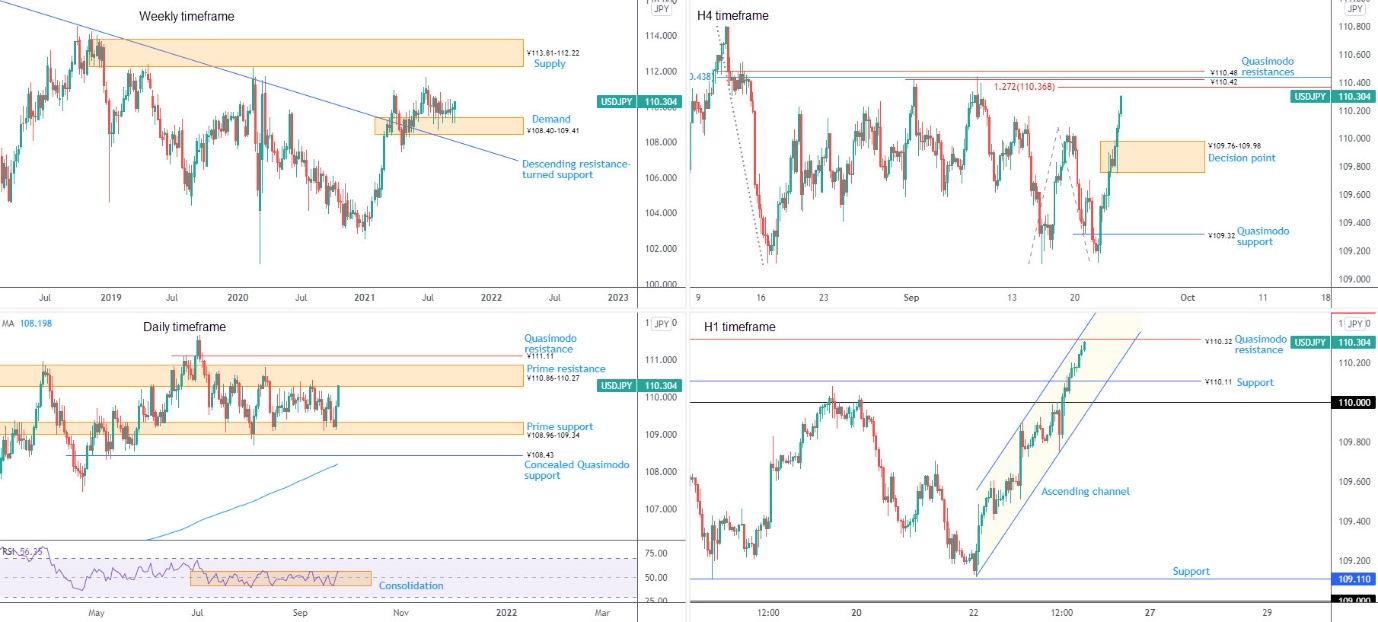This screenshot has height=622, width=1378.
Task: Click the 'Quasimodo support' label on H4 chart
Action: [x=1263, y=236]
